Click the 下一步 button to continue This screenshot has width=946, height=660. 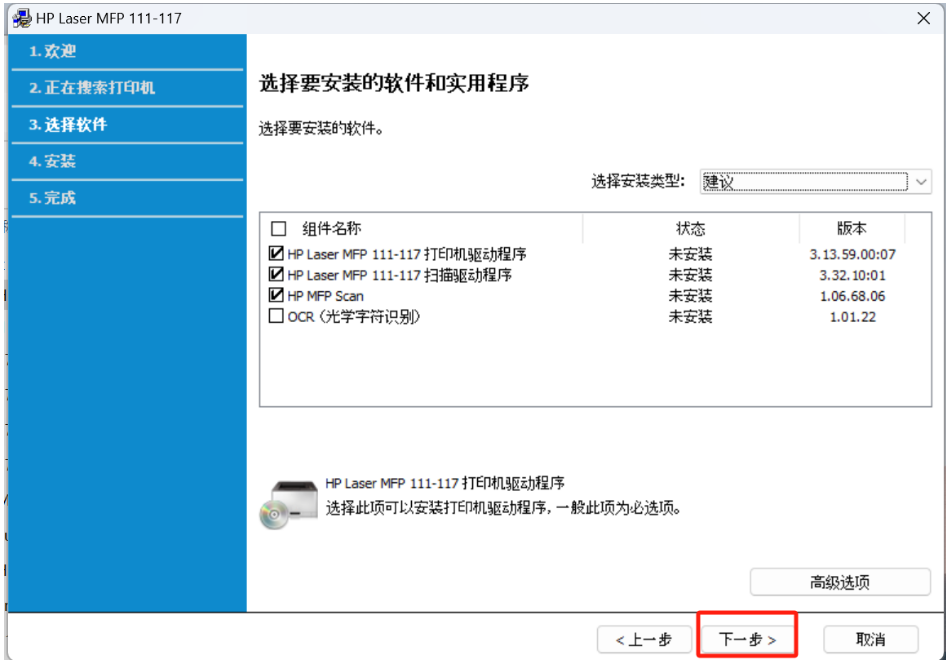point(747,639)
